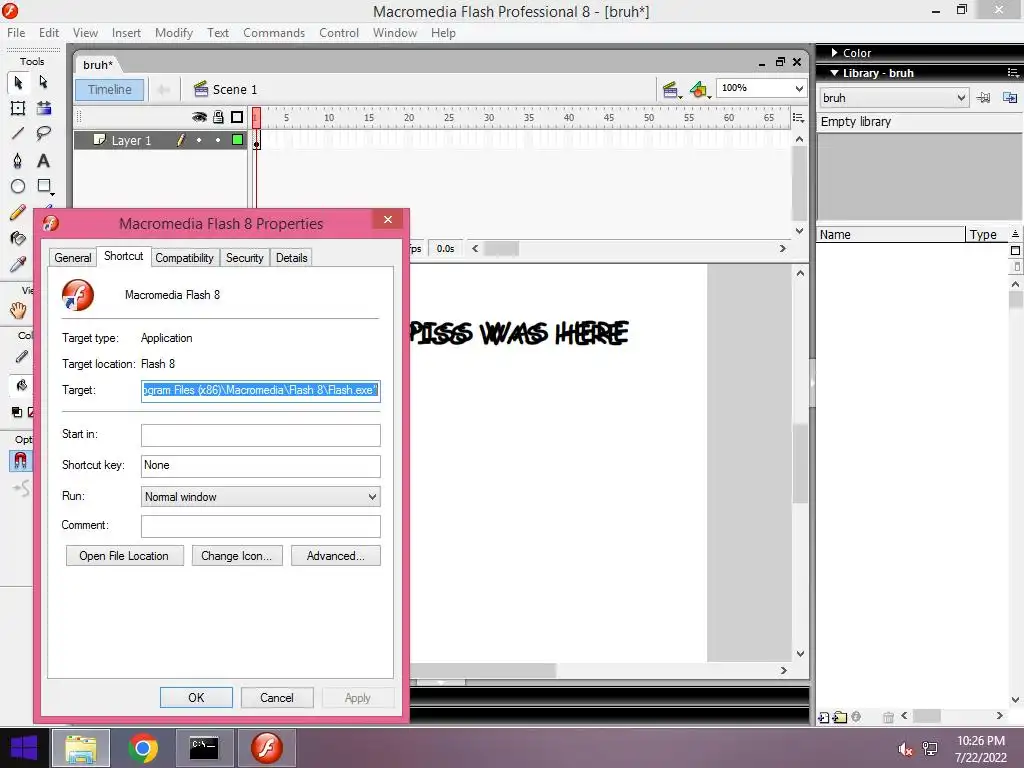Select the Selection arrow tool
The width and height of the screenshot is (1024, 768).
click(x=18, y=82)
